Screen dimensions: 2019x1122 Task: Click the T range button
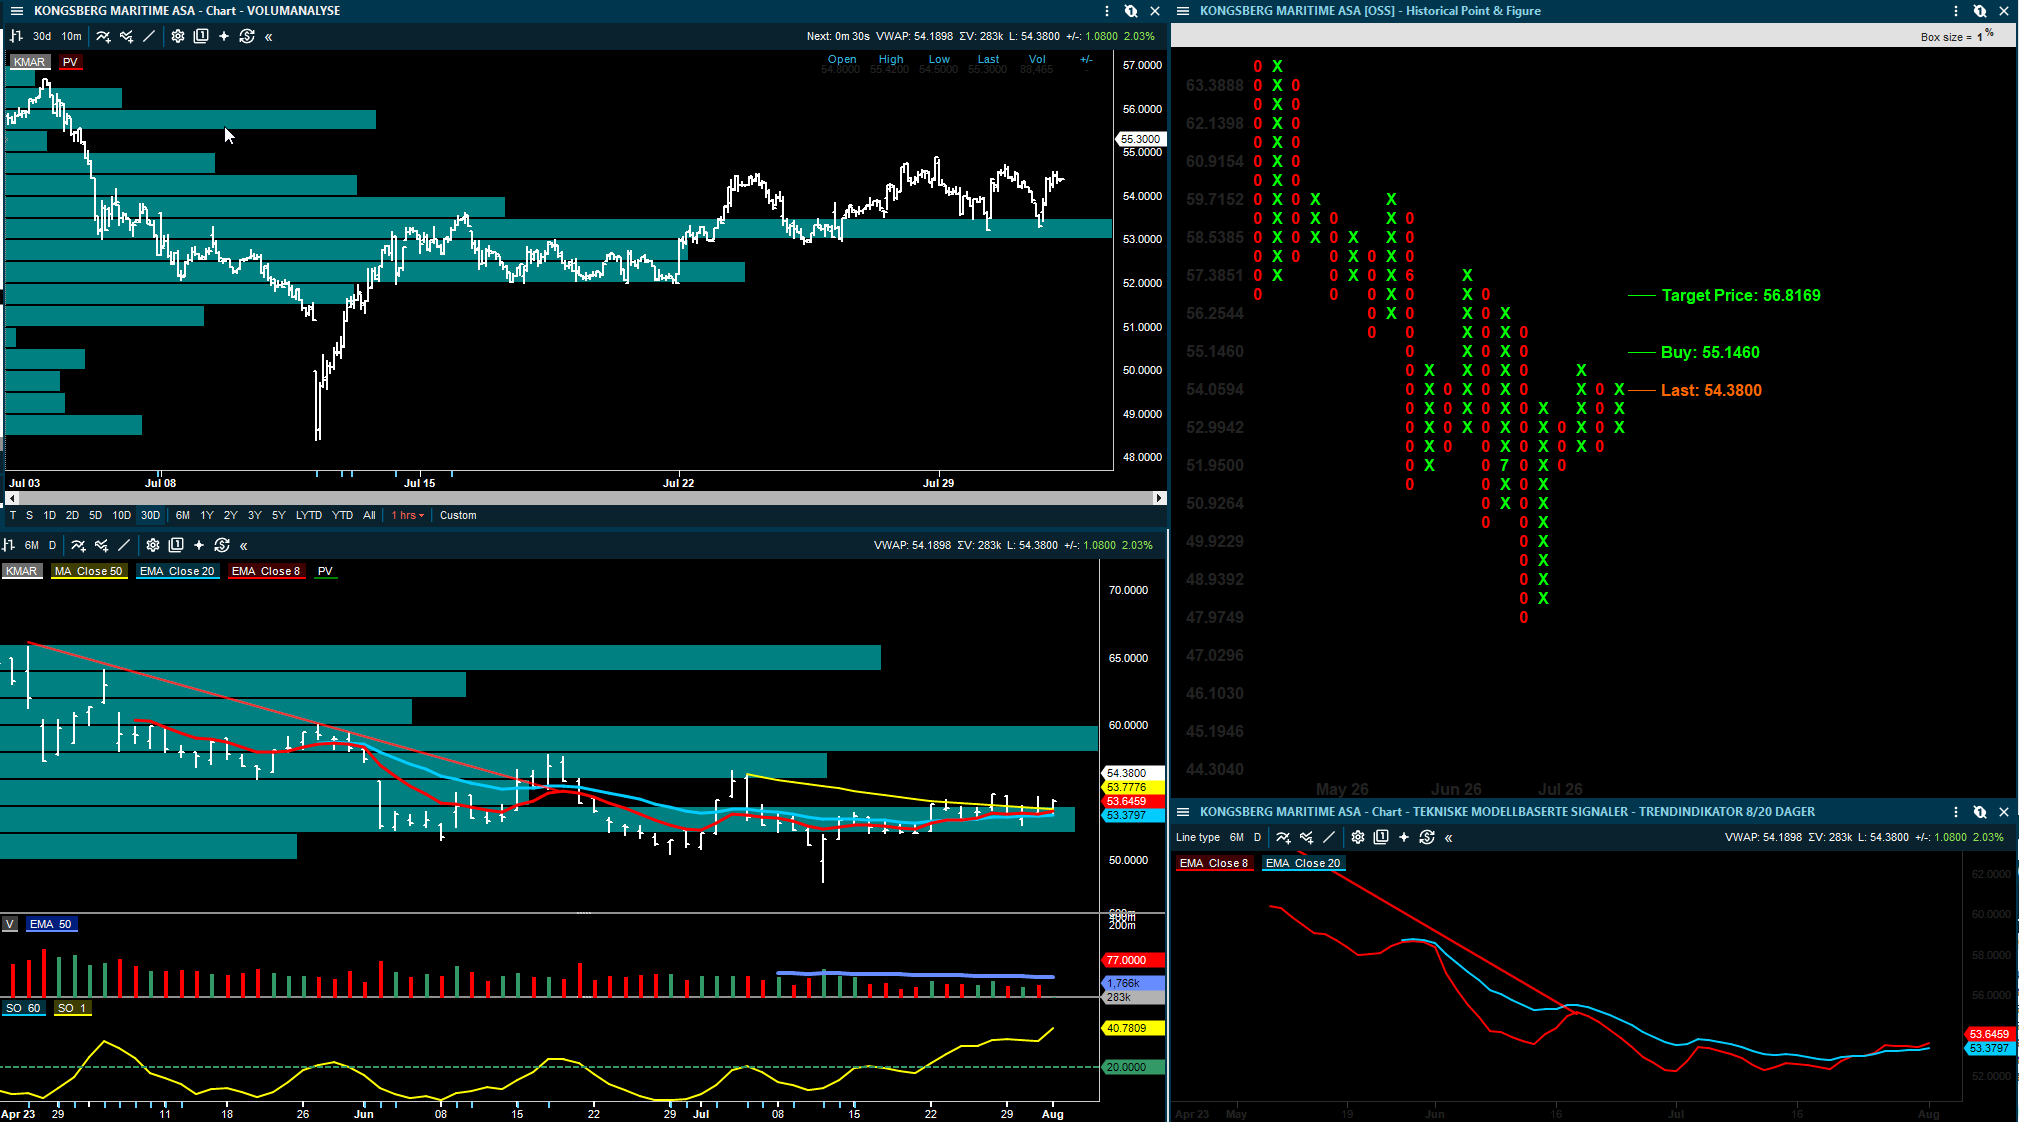pos(13,516)
